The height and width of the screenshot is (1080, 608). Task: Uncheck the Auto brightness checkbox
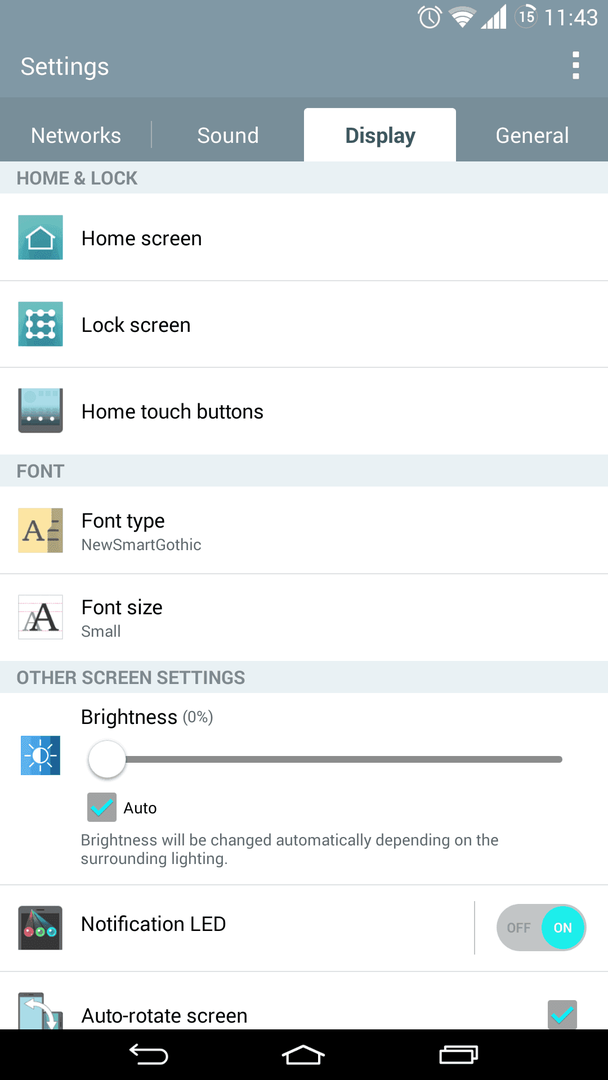[x=102, y=807]
